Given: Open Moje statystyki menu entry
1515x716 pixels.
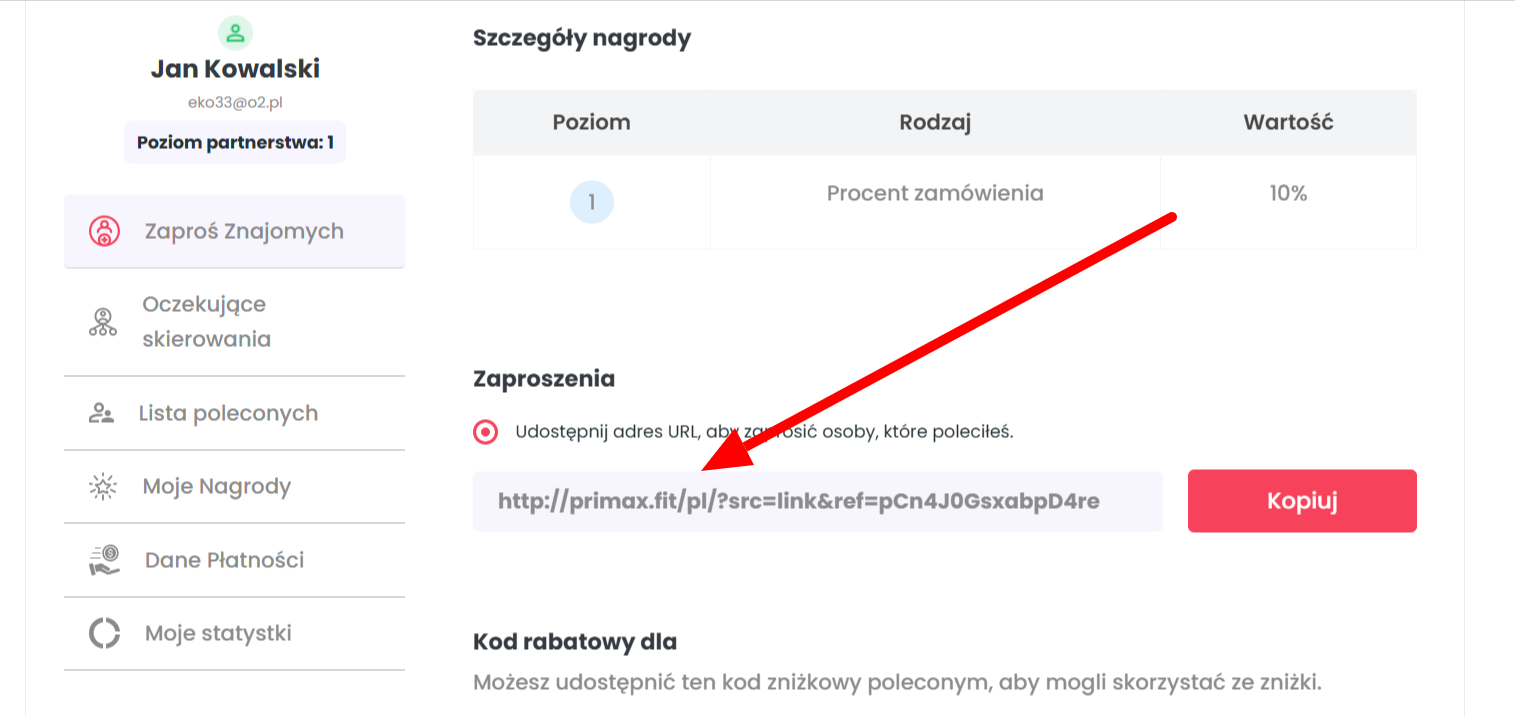Looking at the screenshot, I should click(234, 633).
